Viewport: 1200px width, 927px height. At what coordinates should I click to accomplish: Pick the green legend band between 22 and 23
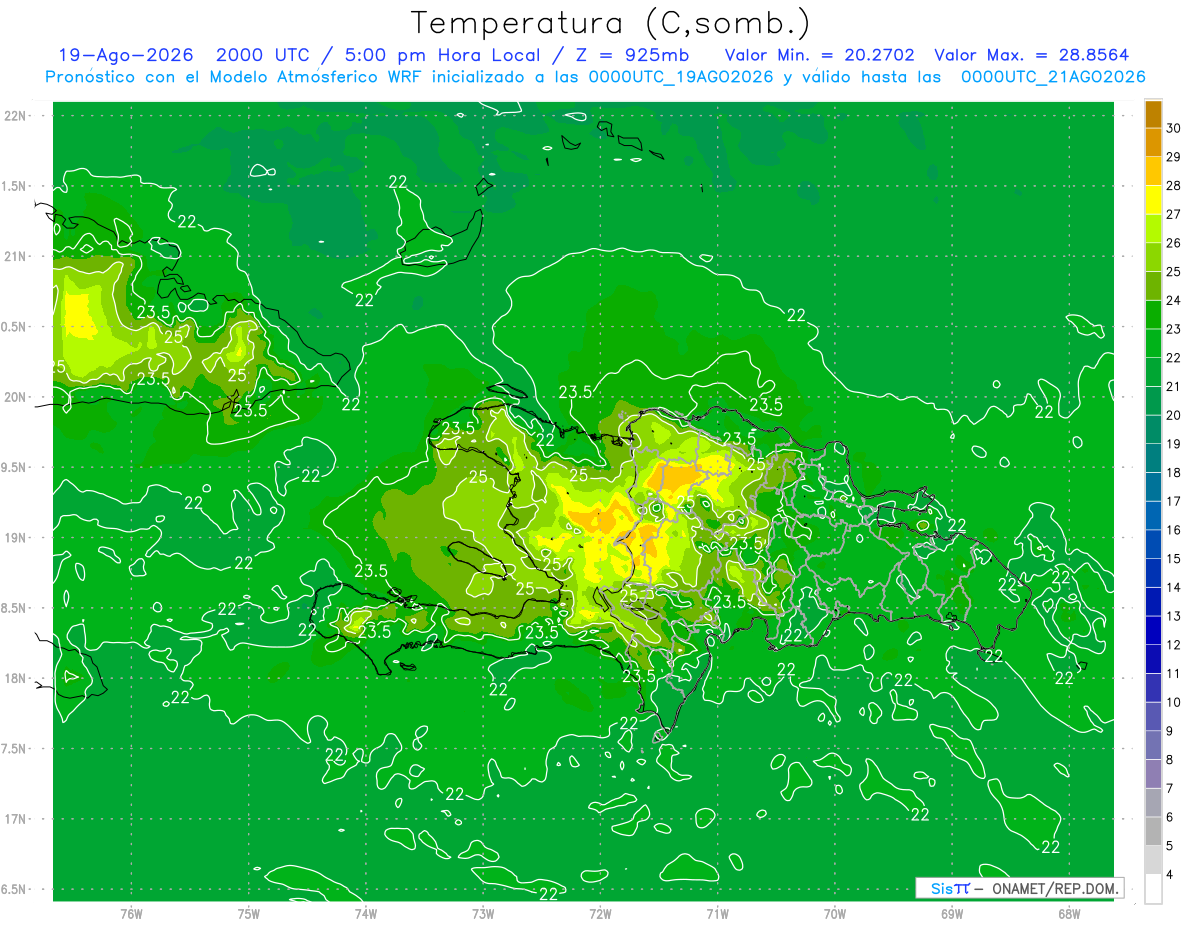pos(1153,343)
